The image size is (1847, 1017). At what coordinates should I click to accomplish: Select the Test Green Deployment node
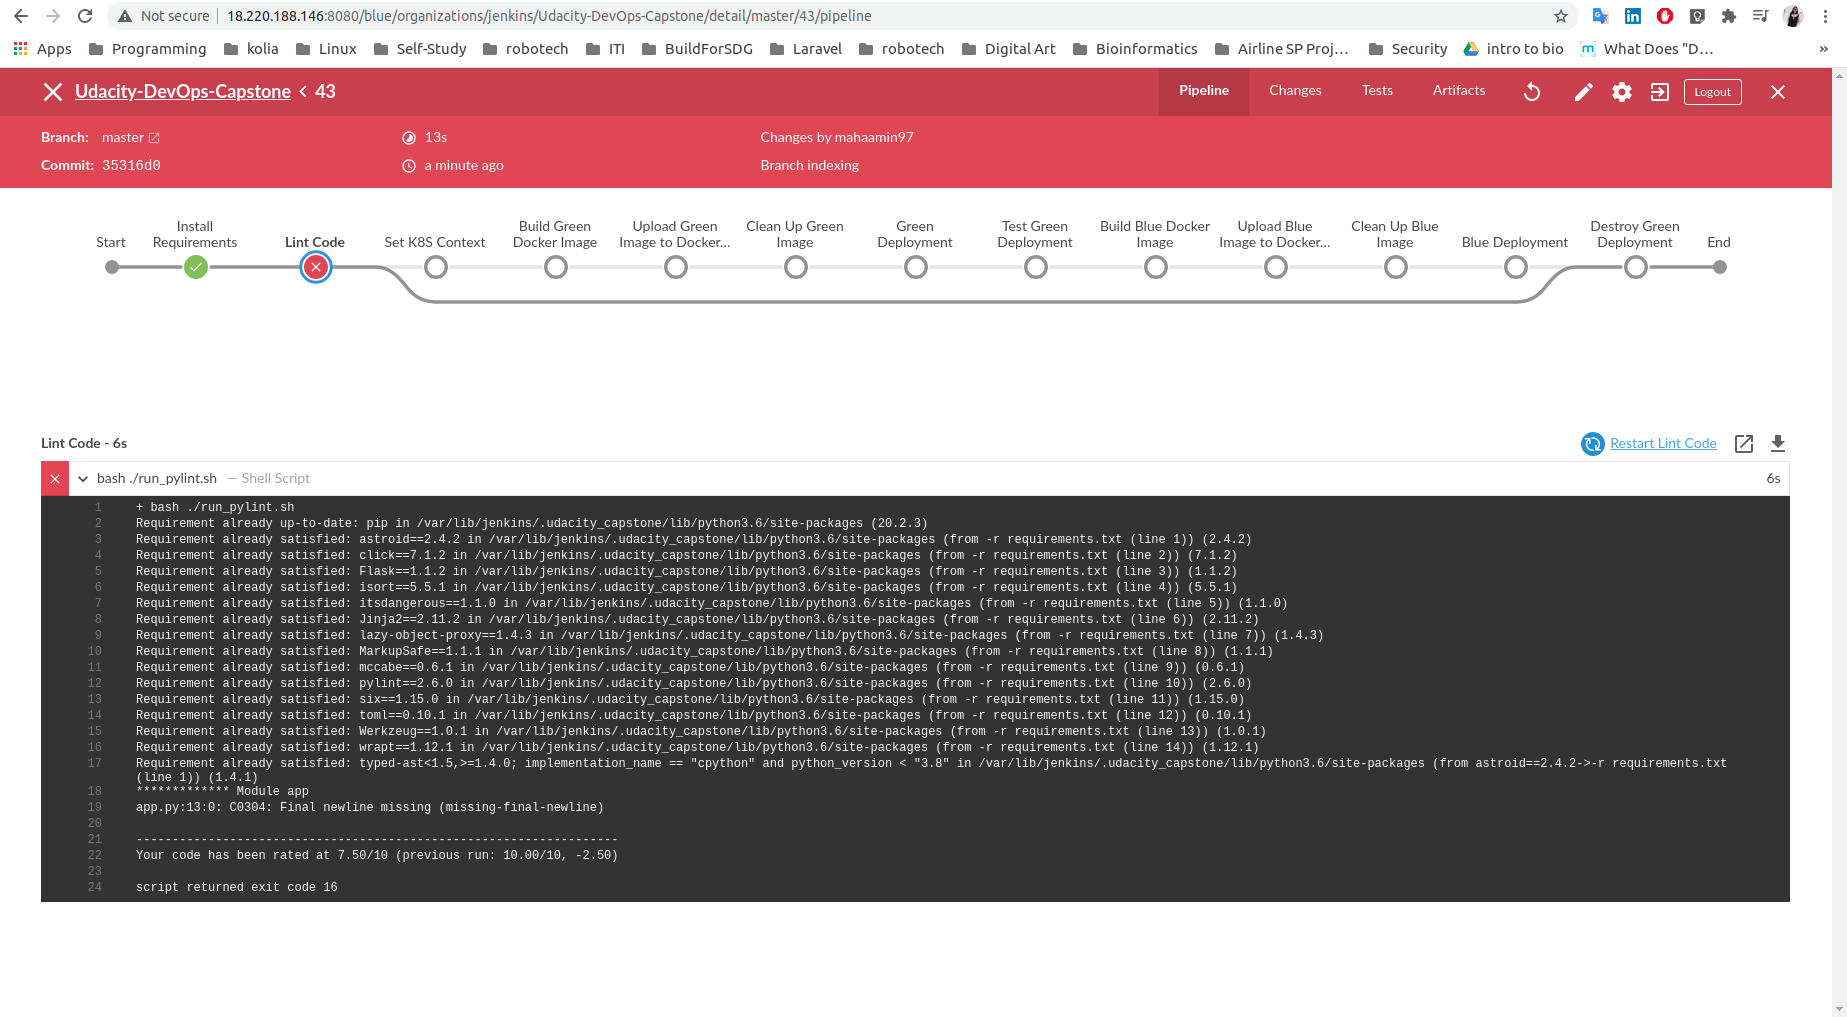point(1036,267)
